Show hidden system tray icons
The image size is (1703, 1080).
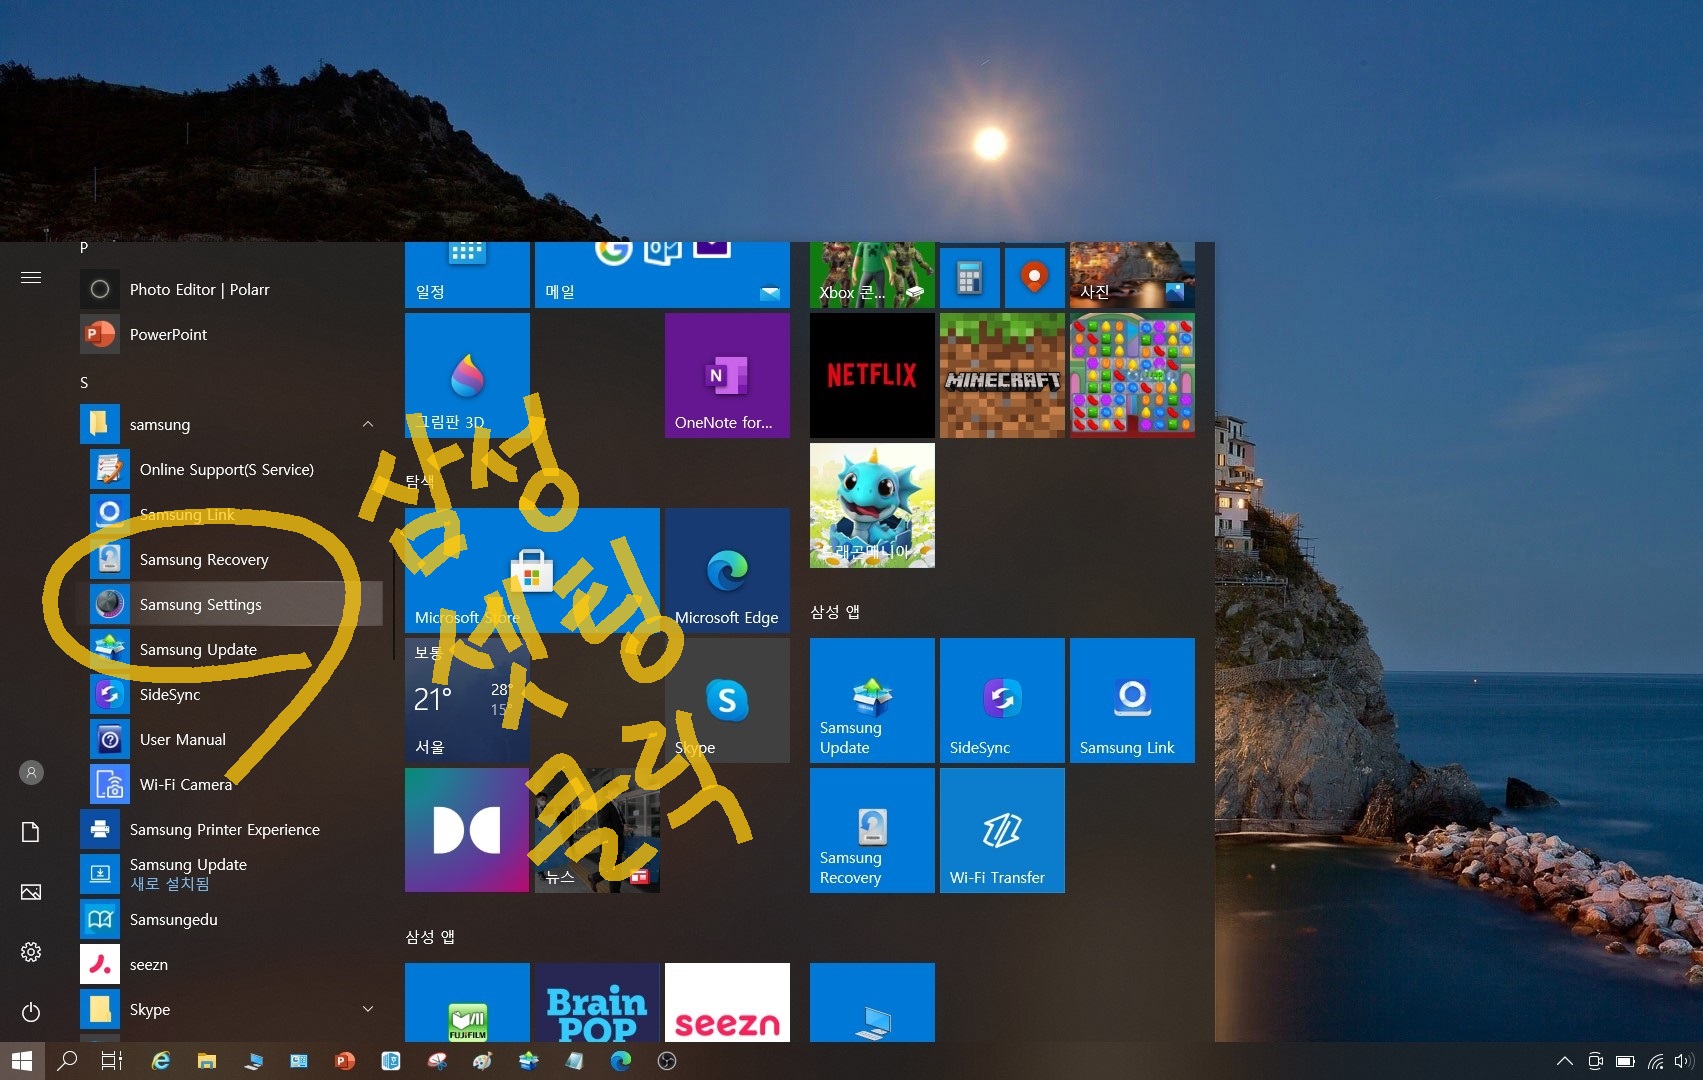click(x=1565, y=1061)
